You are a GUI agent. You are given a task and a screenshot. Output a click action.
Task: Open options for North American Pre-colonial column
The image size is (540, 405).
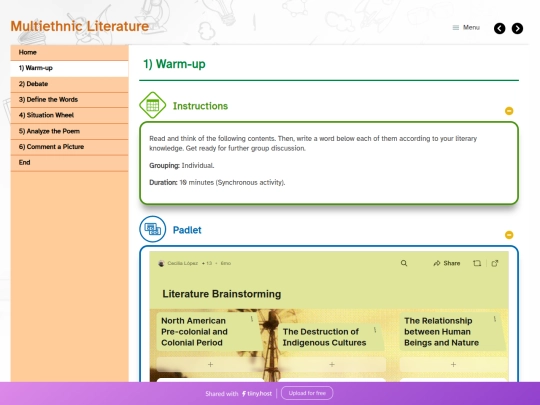point(252,319)
